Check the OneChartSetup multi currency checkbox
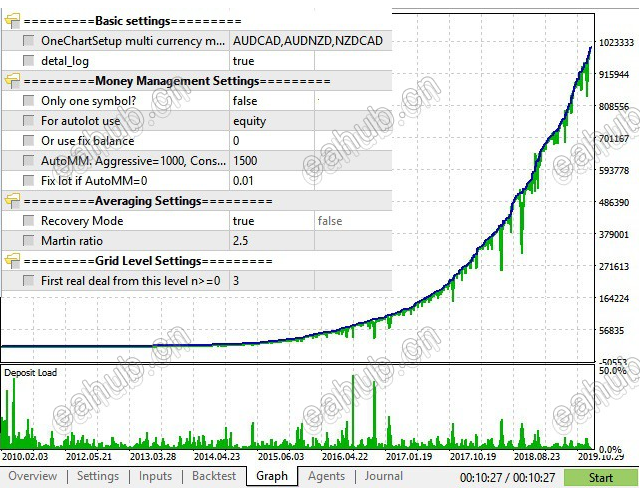640x491 pixels. point(29,40)
